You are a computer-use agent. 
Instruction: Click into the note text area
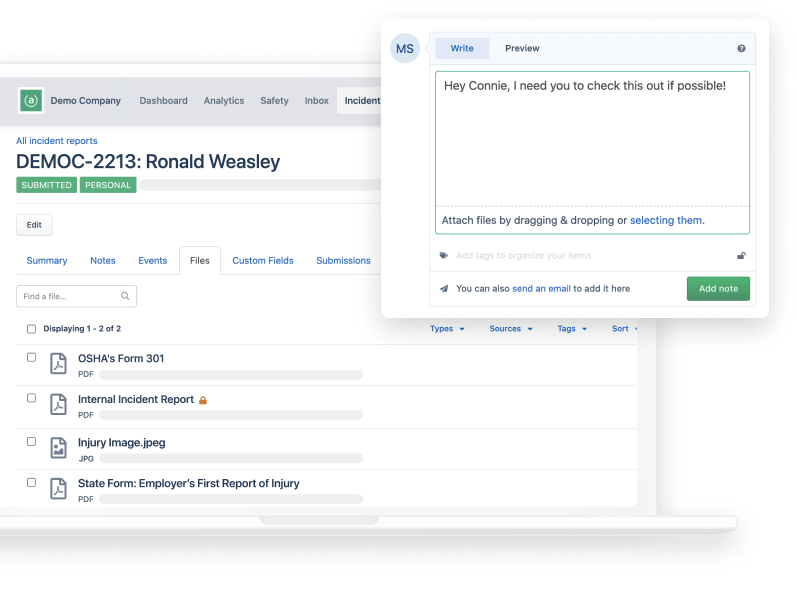[592, 139]
